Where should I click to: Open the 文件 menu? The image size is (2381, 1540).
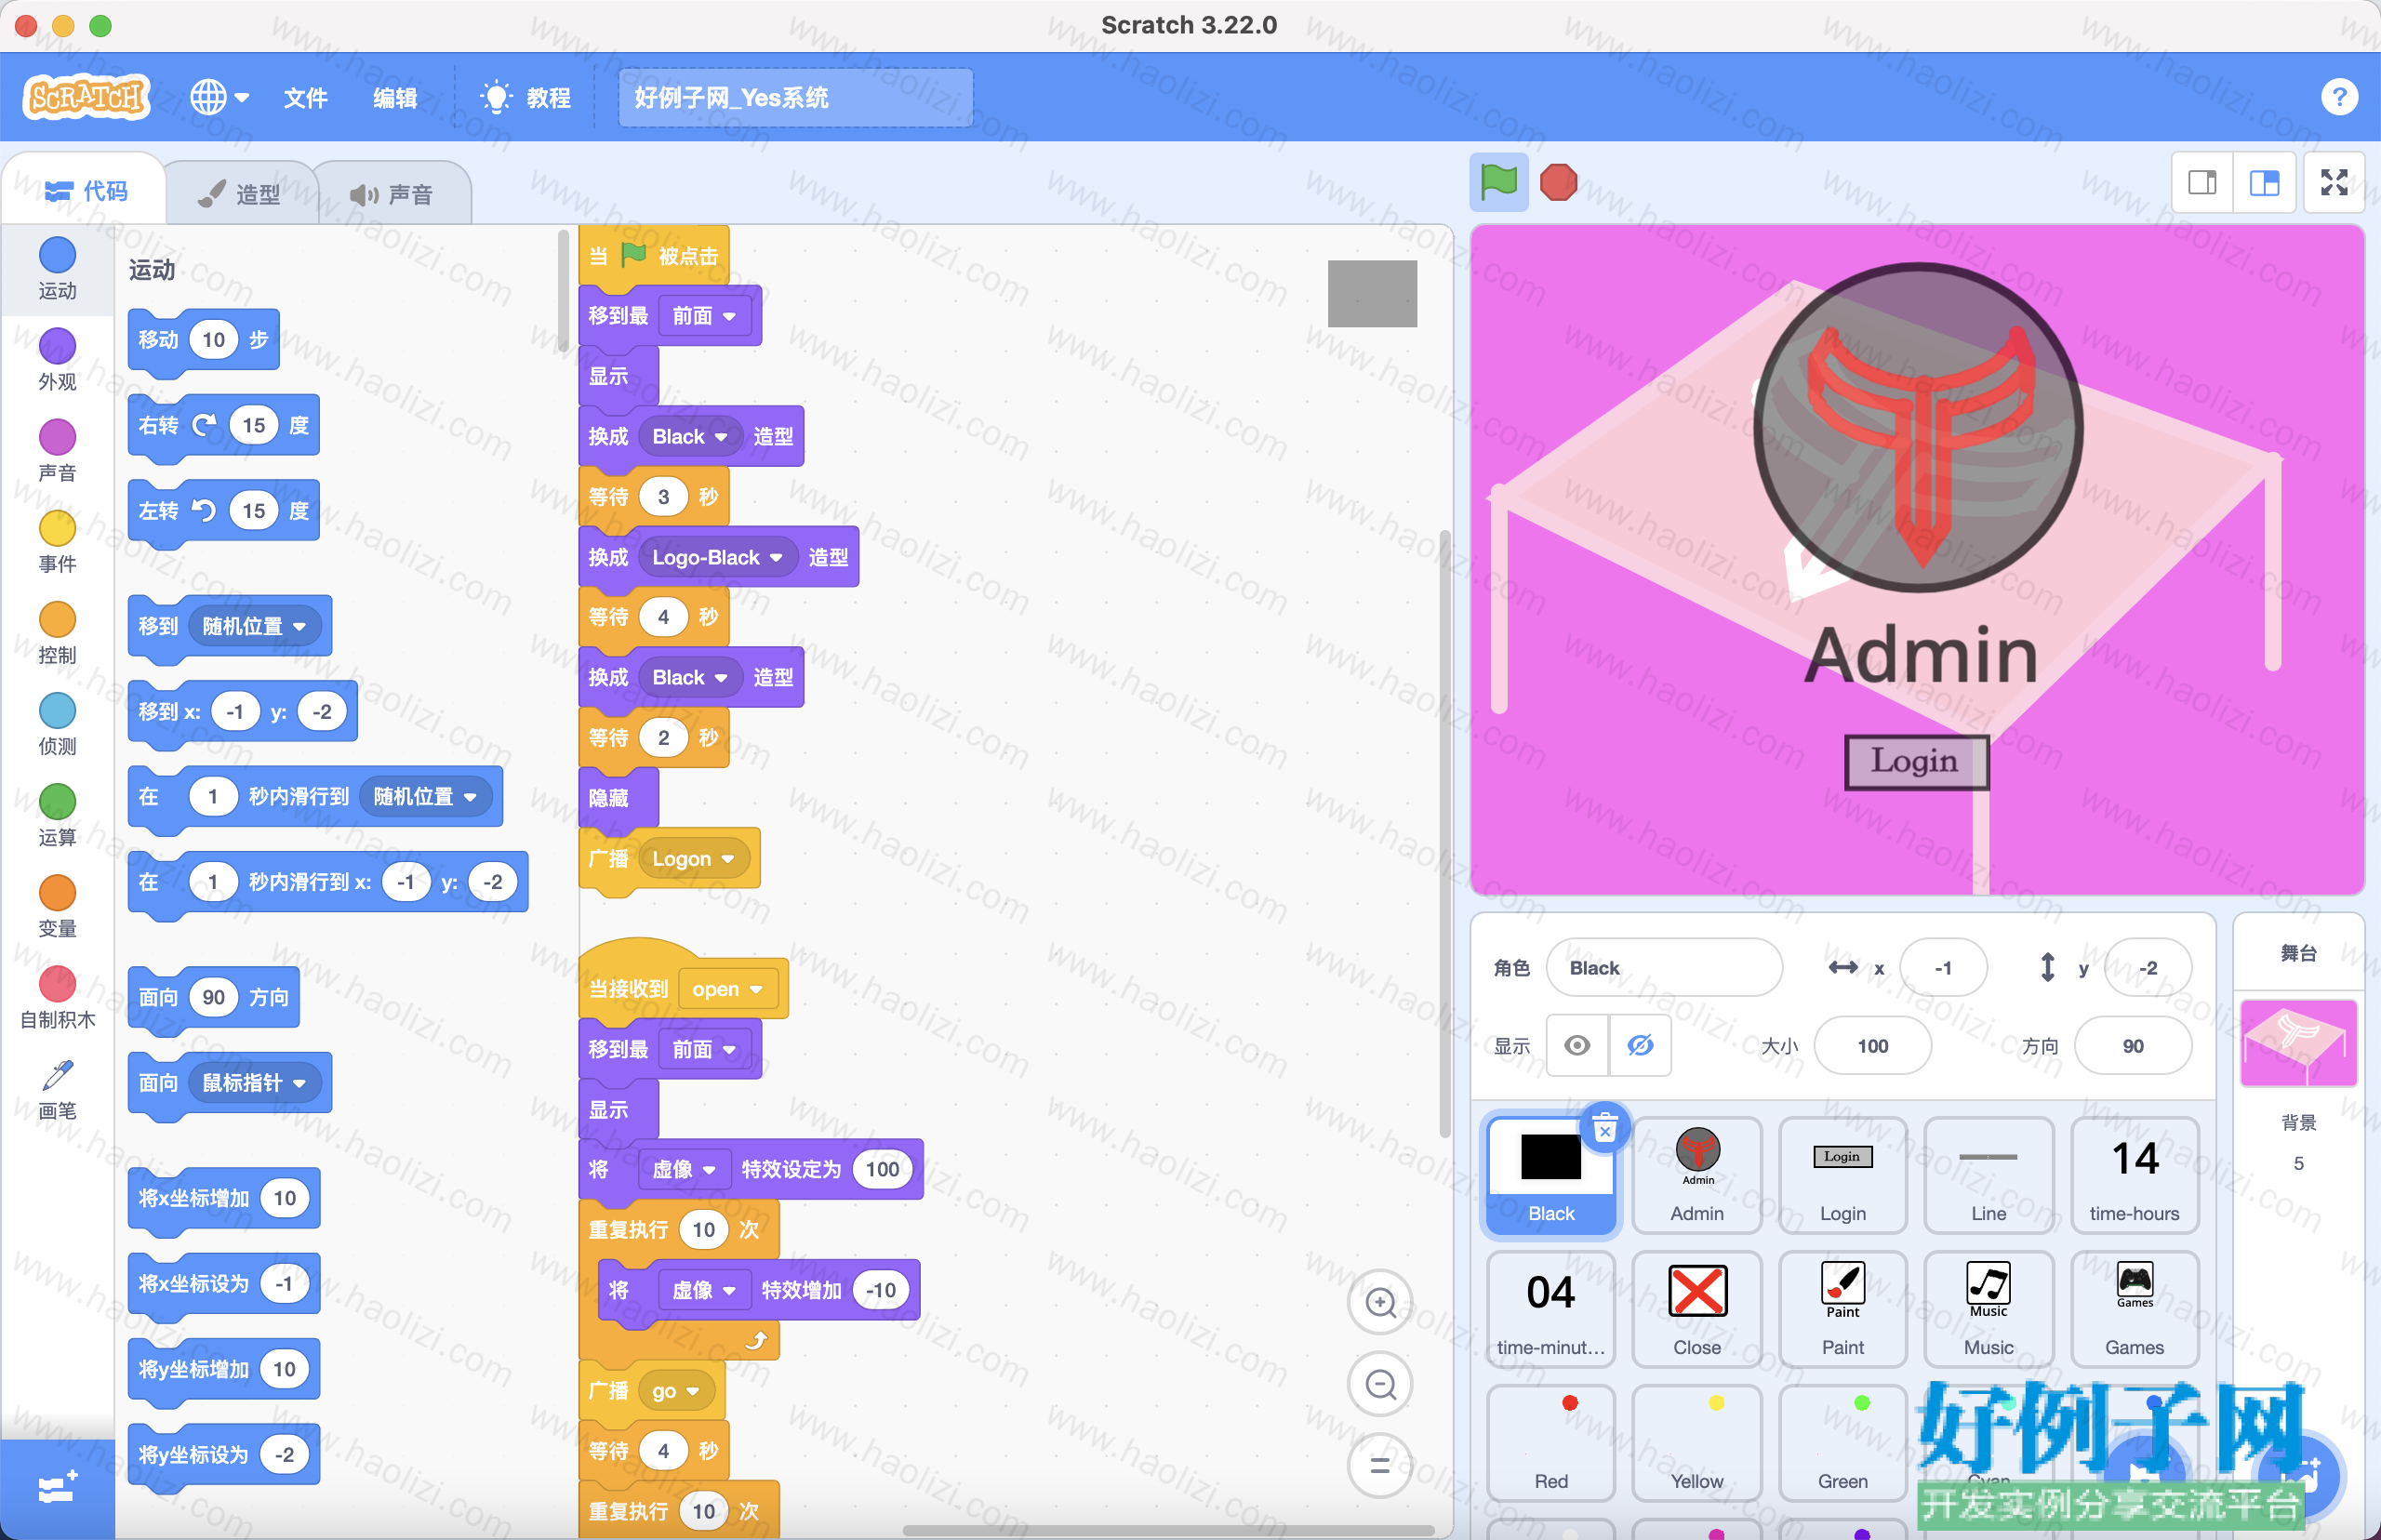[305, 97]
